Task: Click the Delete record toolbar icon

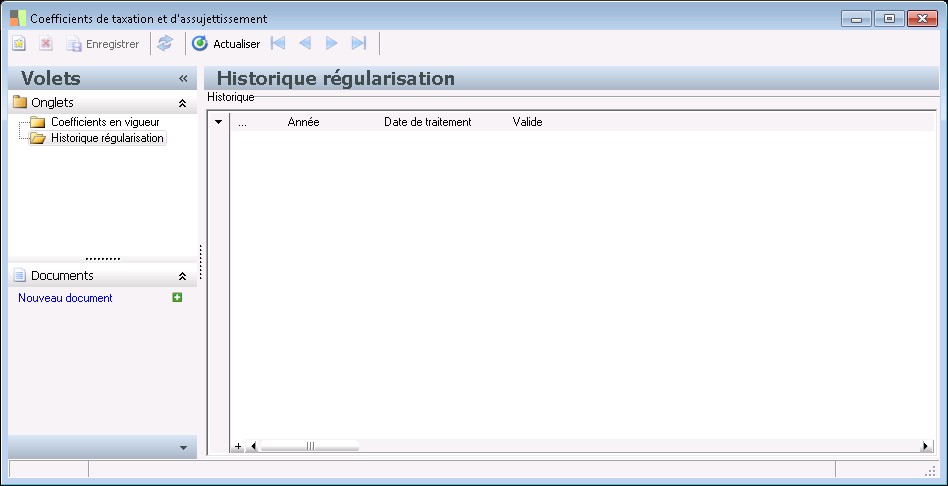Action: point(46,44)
